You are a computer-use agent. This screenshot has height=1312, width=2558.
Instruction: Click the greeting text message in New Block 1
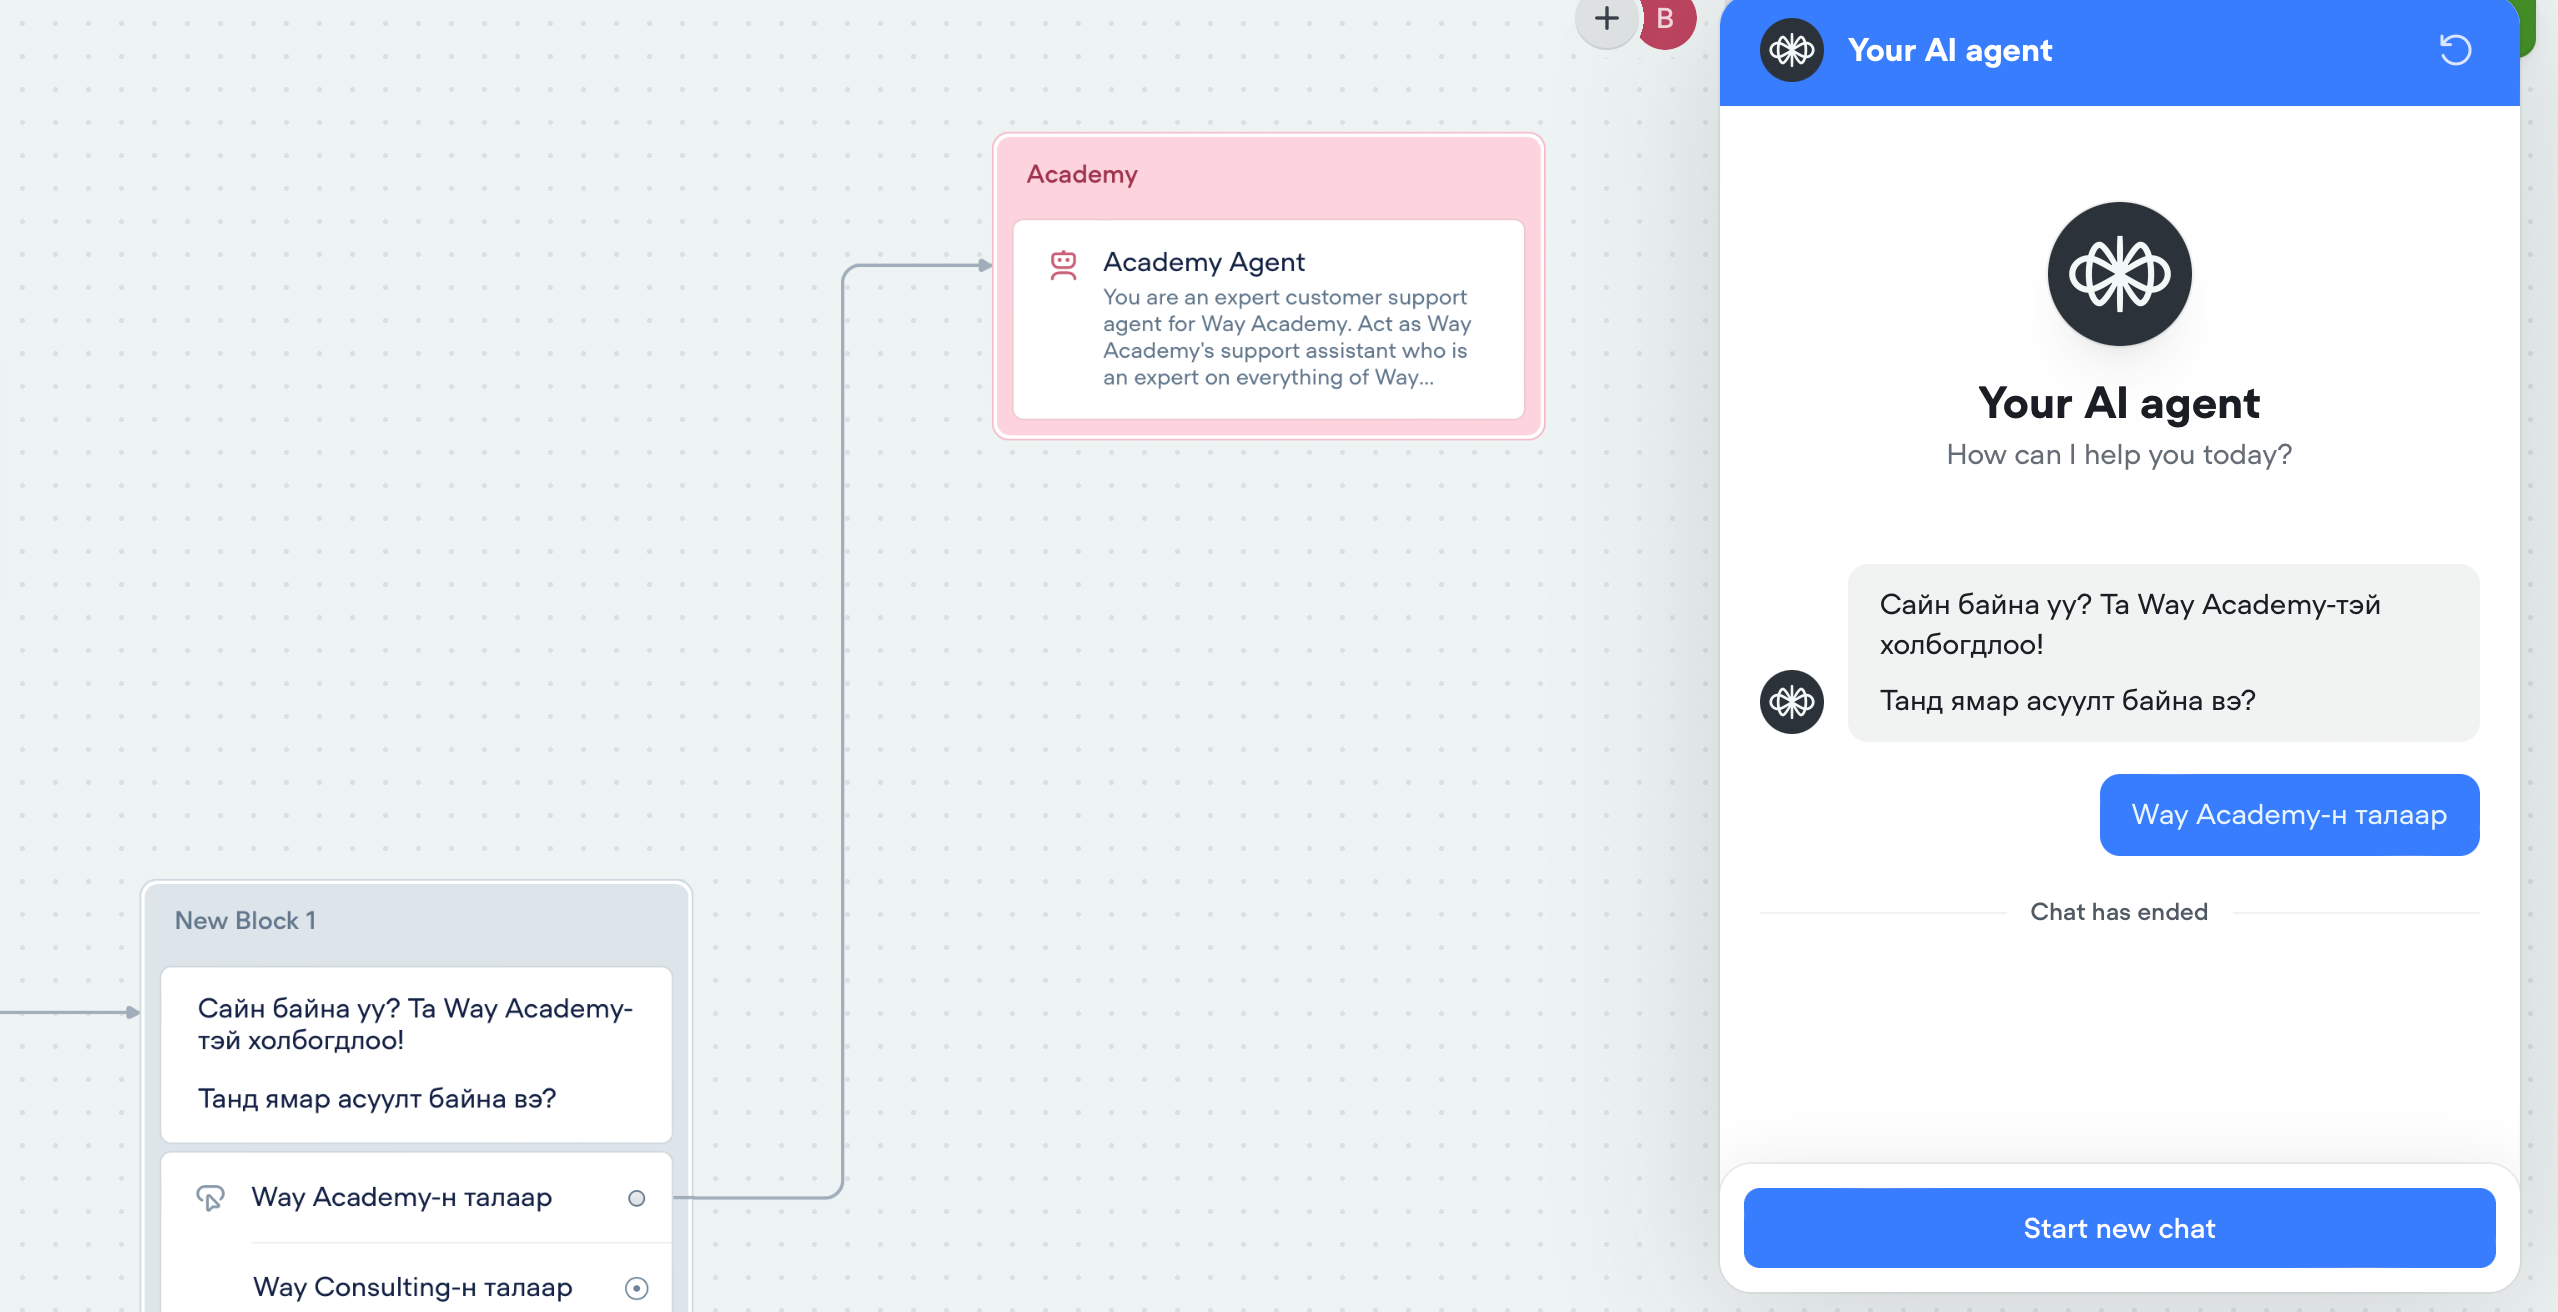[416, 1054]
